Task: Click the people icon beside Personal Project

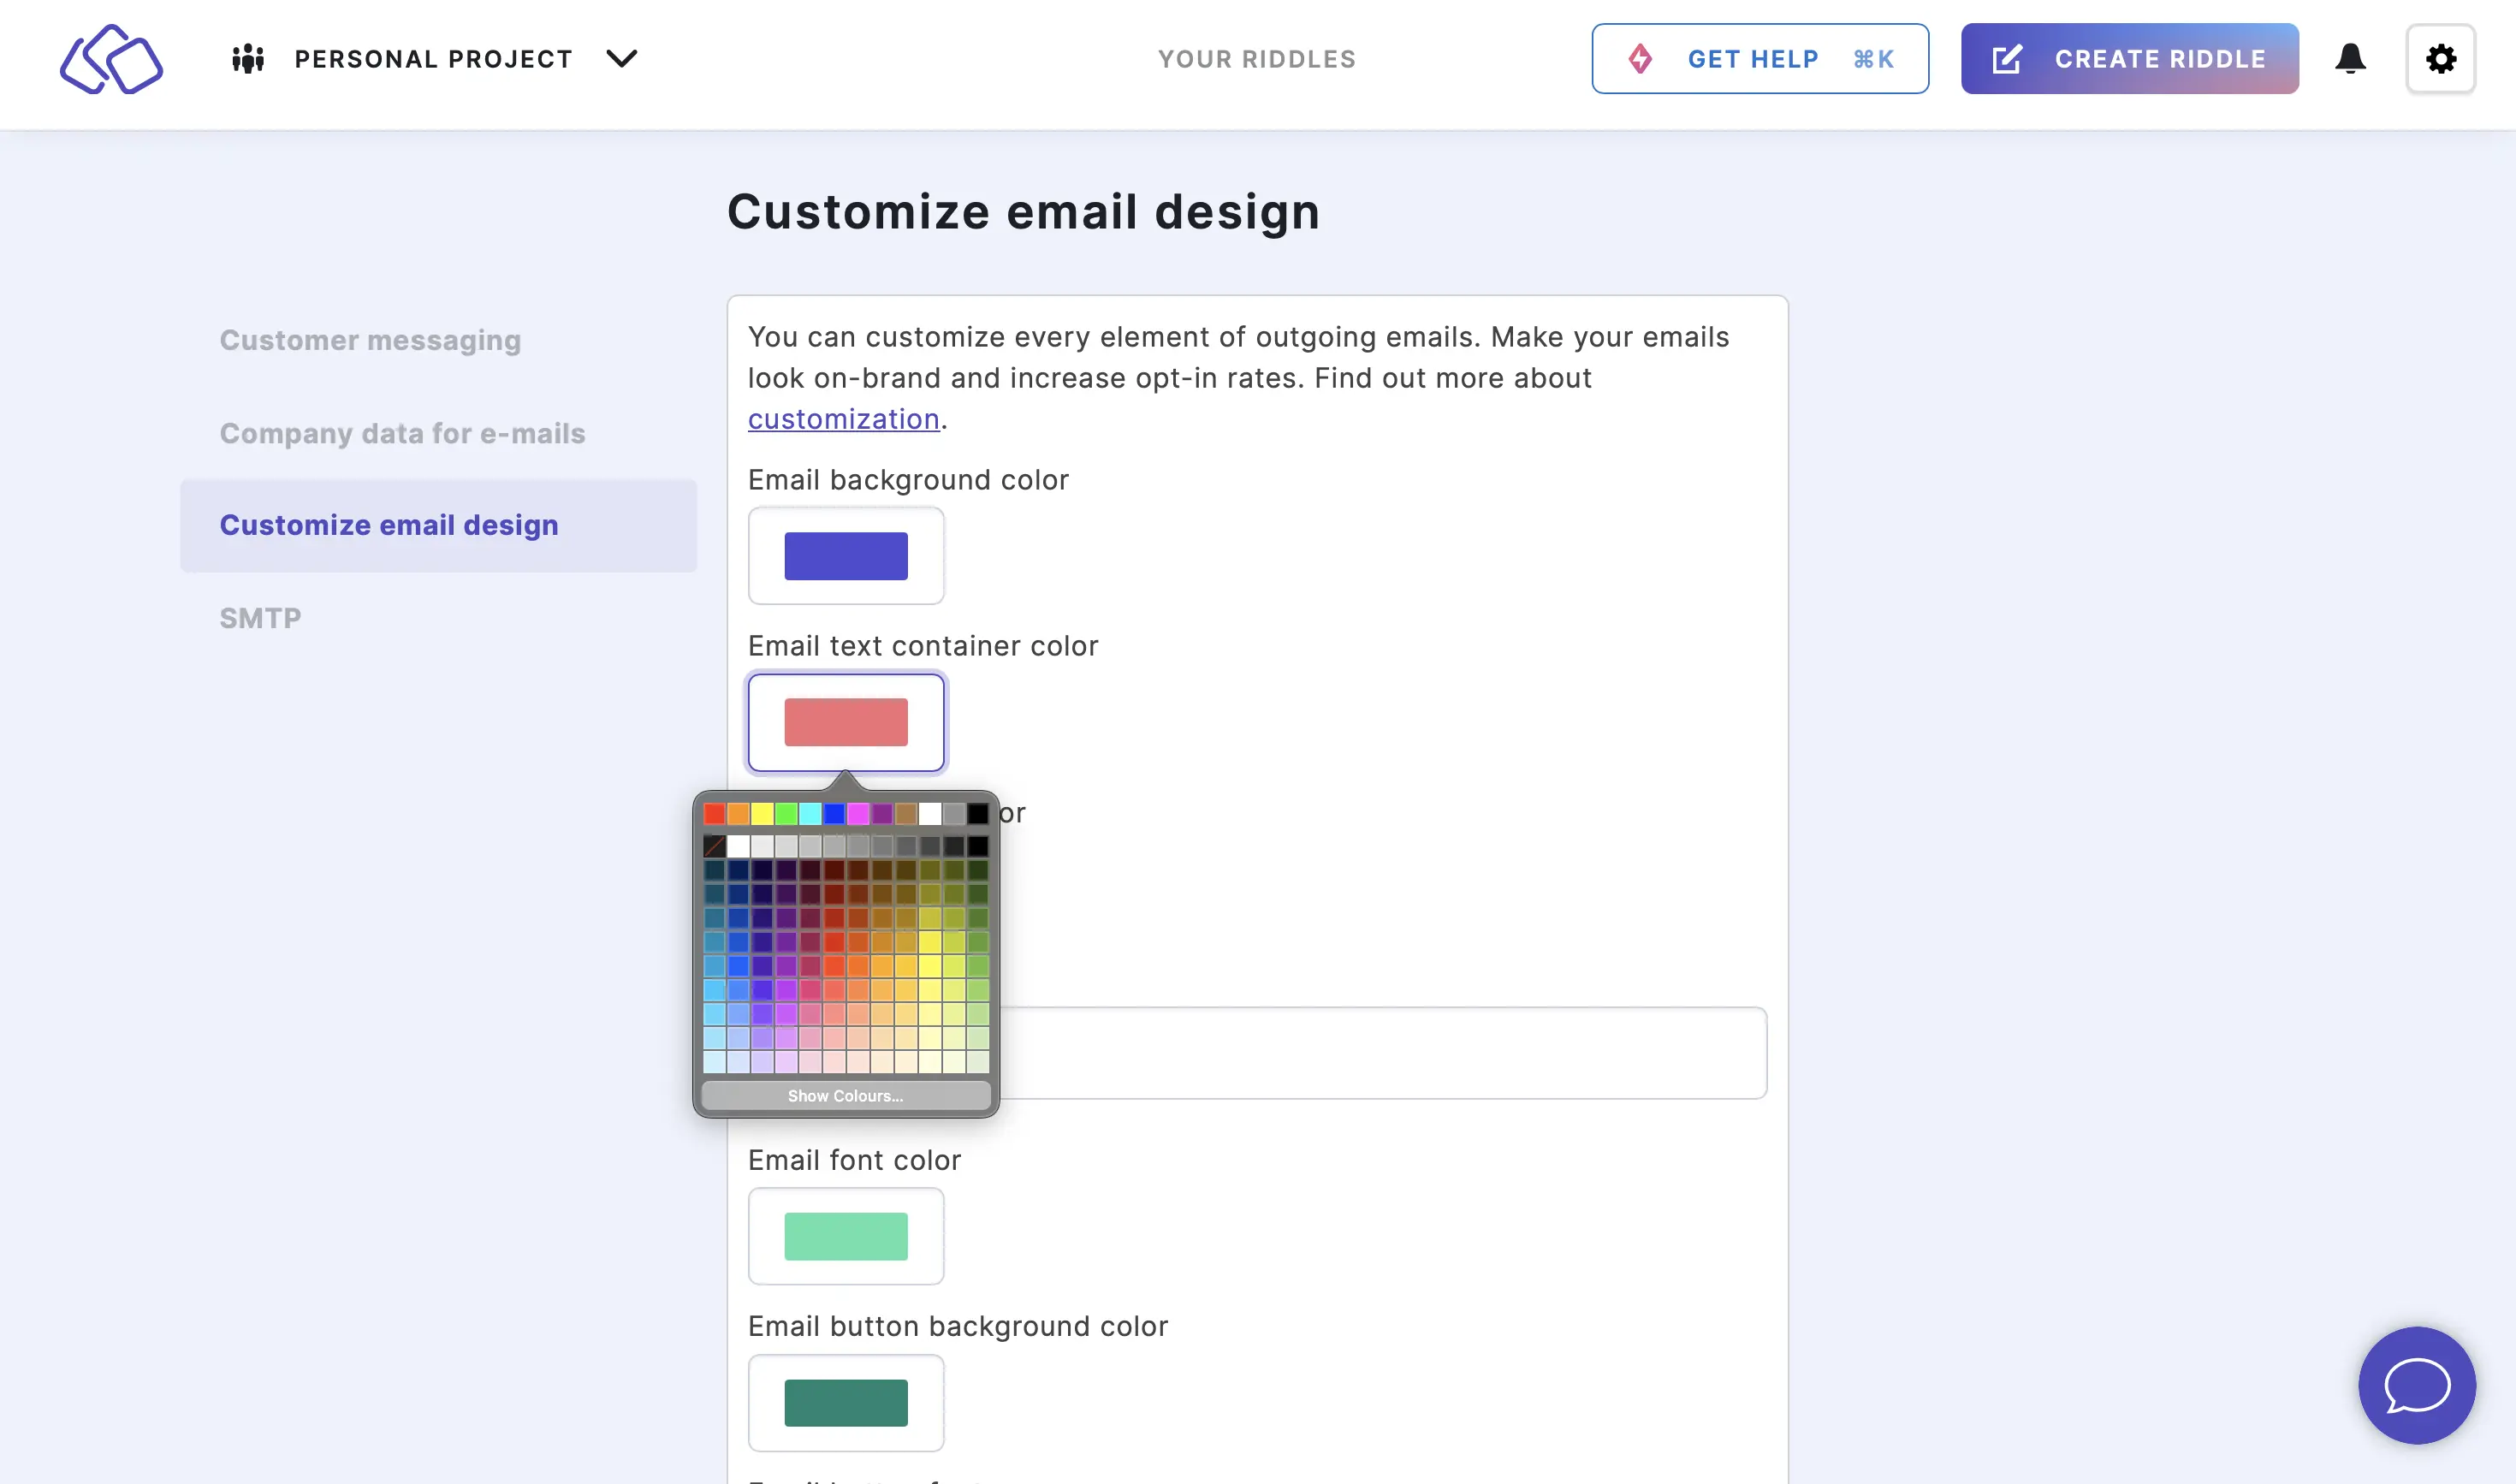Action: coord(248,59)
